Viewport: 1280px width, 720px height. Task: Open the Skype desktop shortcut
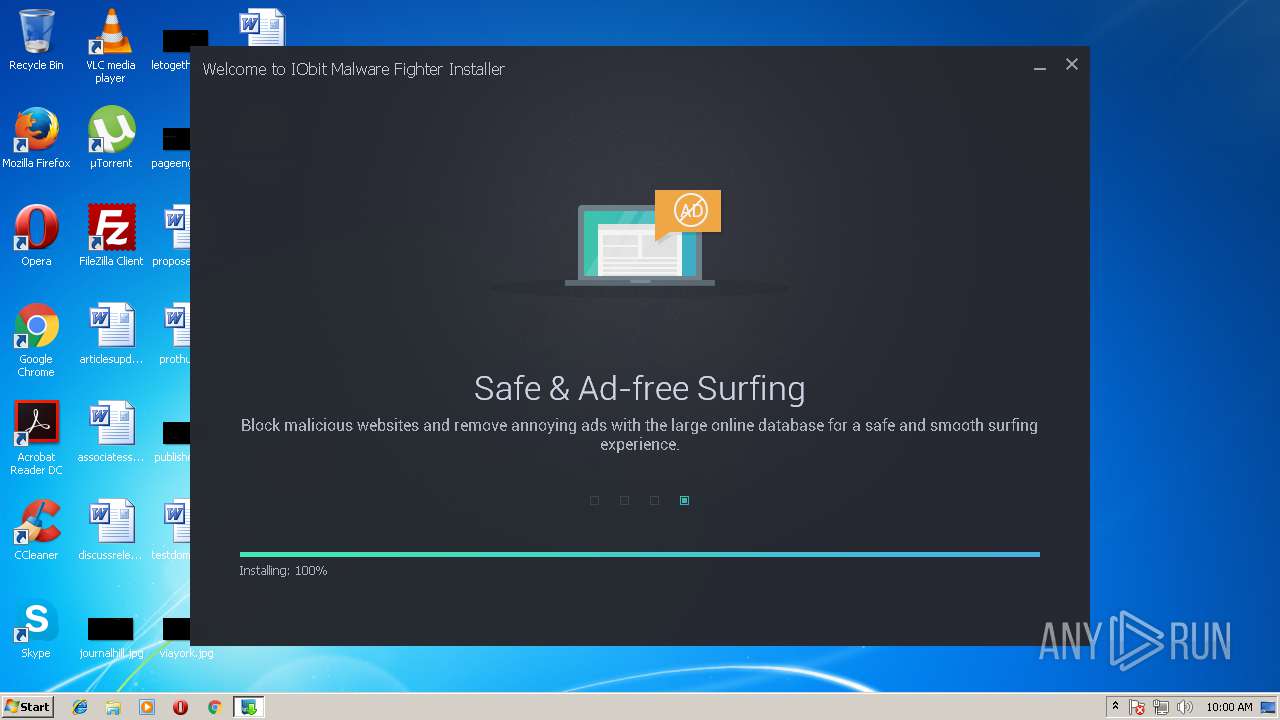tap(36, 627)
